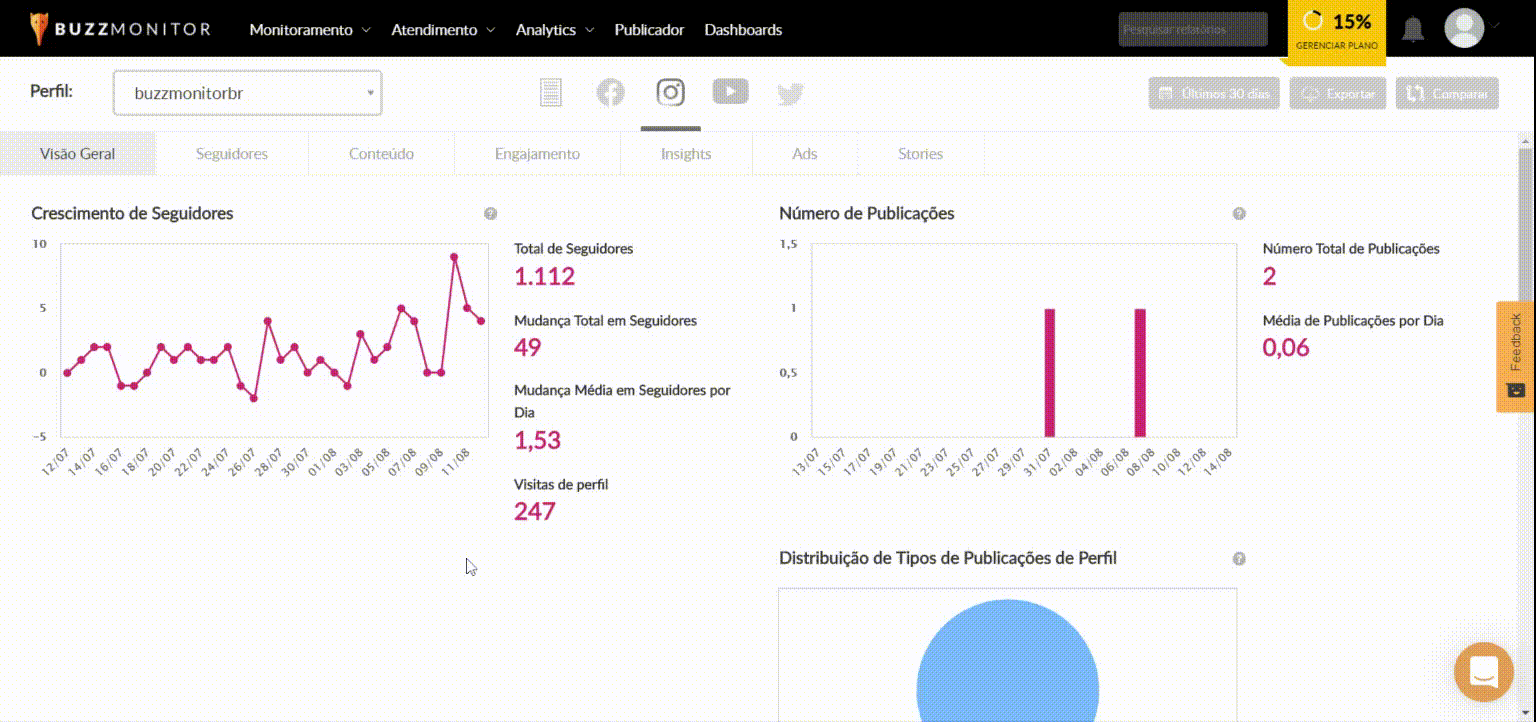Open the consolidated report document icon

[x=551, y=93]
